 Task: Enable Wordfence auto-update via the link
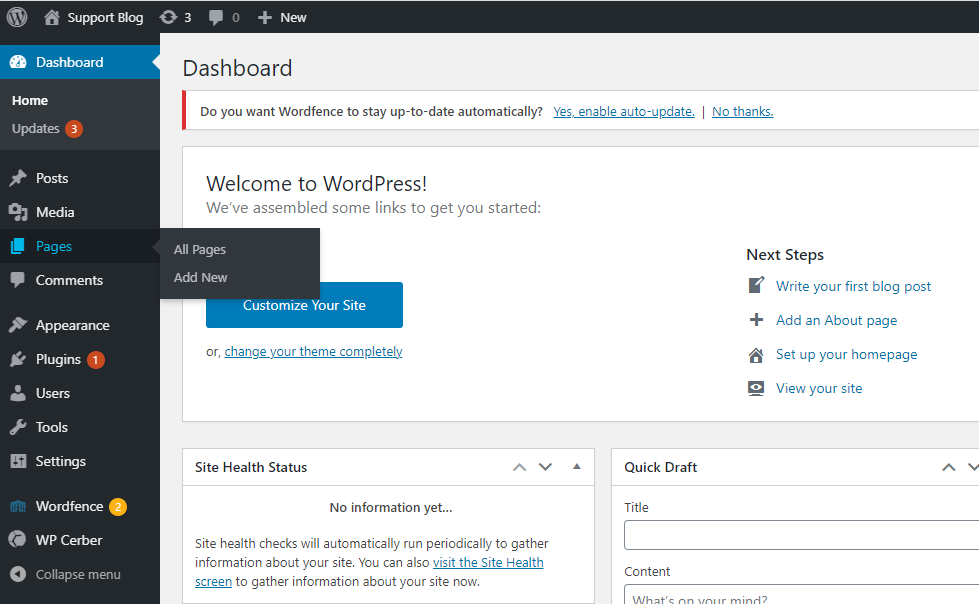point(623,111)
